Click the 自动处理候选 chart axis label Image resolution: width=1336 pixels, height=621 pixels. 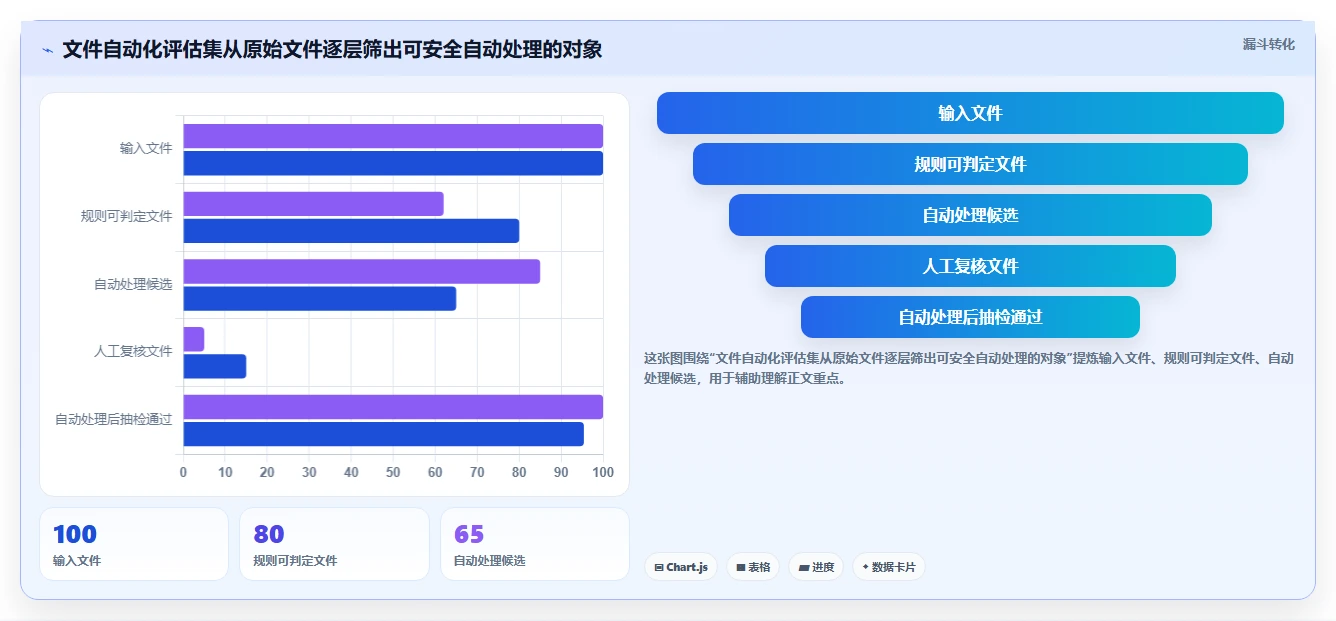[x=133, y=284]
